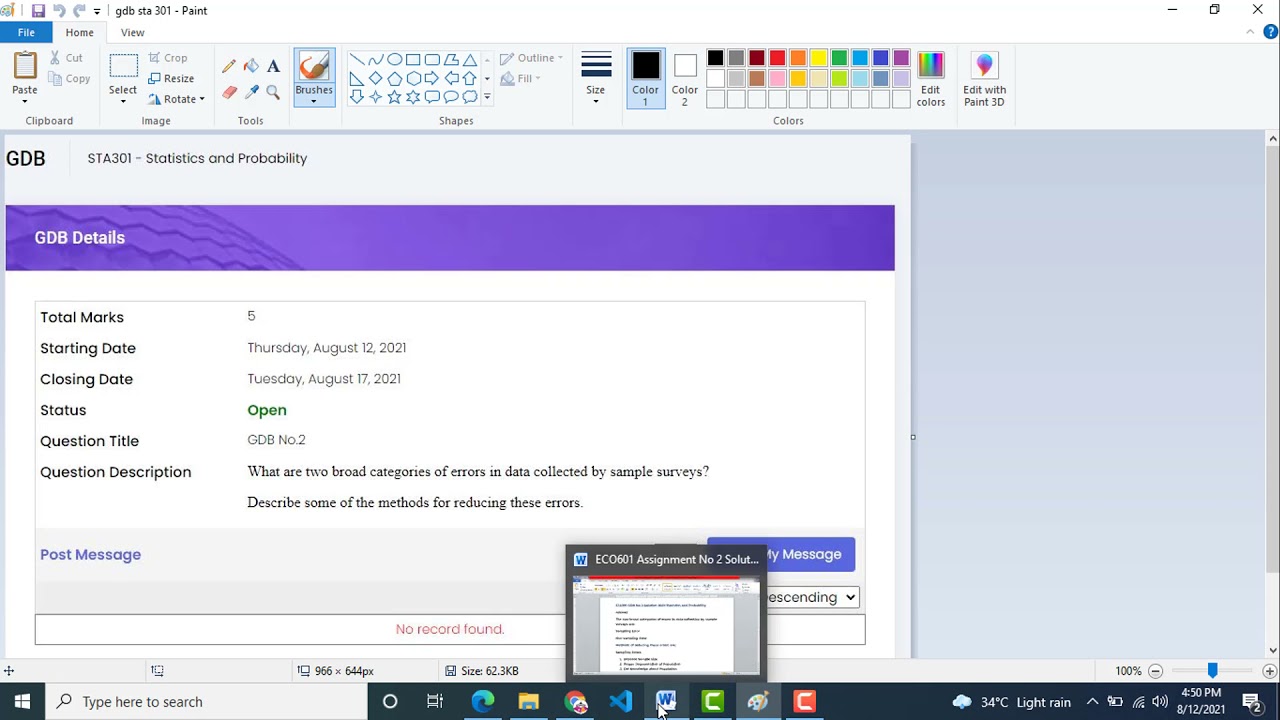1280x720 pixels.
Task: Click the weather 34°C Light rain widget
Action: click(1012, 702)
